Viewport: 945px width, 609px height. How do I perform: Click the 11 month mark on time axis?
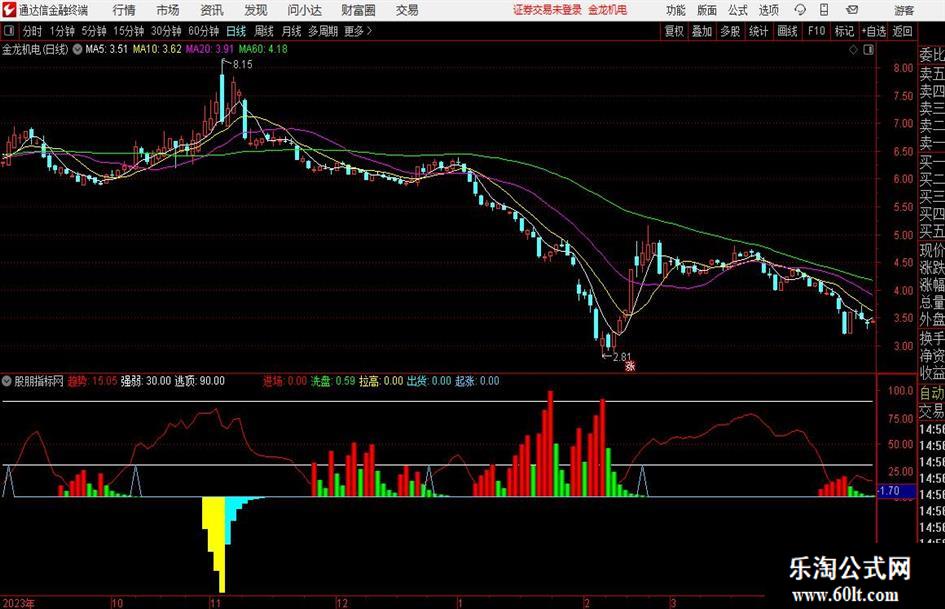point(215,603)
